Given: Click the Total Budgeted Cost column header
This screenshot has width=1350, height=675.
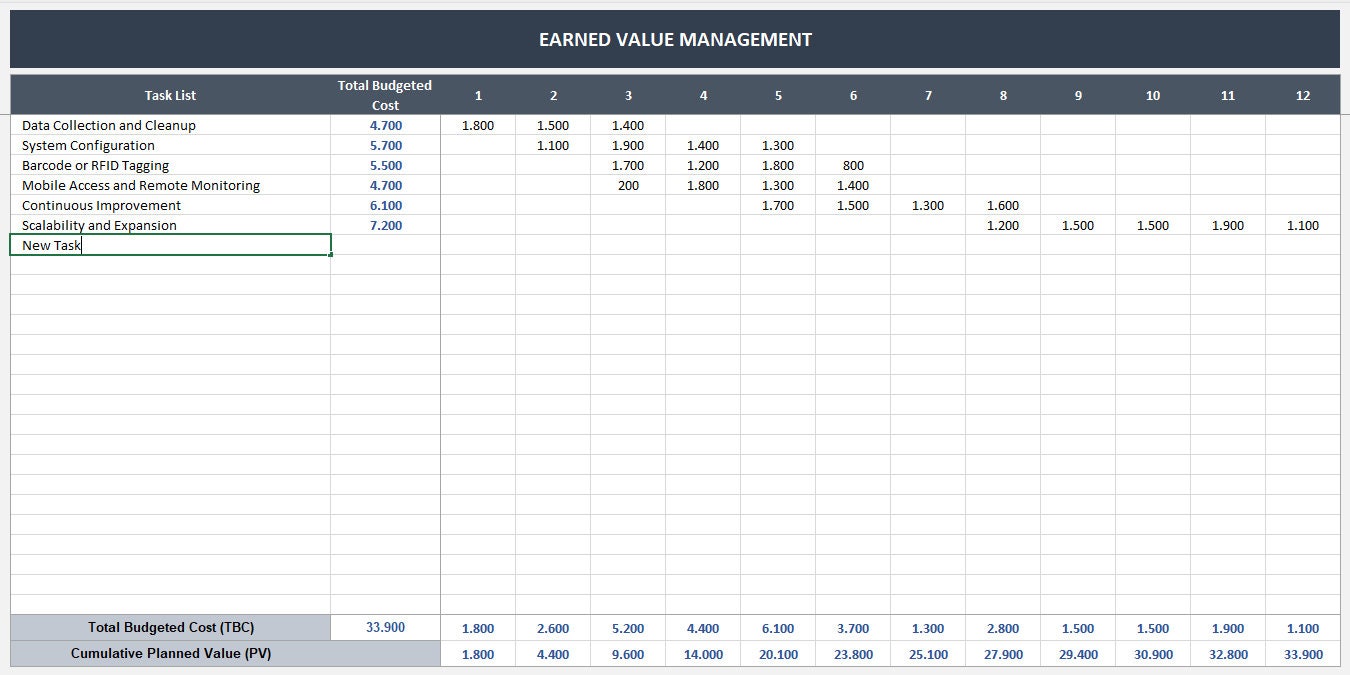Looking at the screenshot, I should point(385,95).
